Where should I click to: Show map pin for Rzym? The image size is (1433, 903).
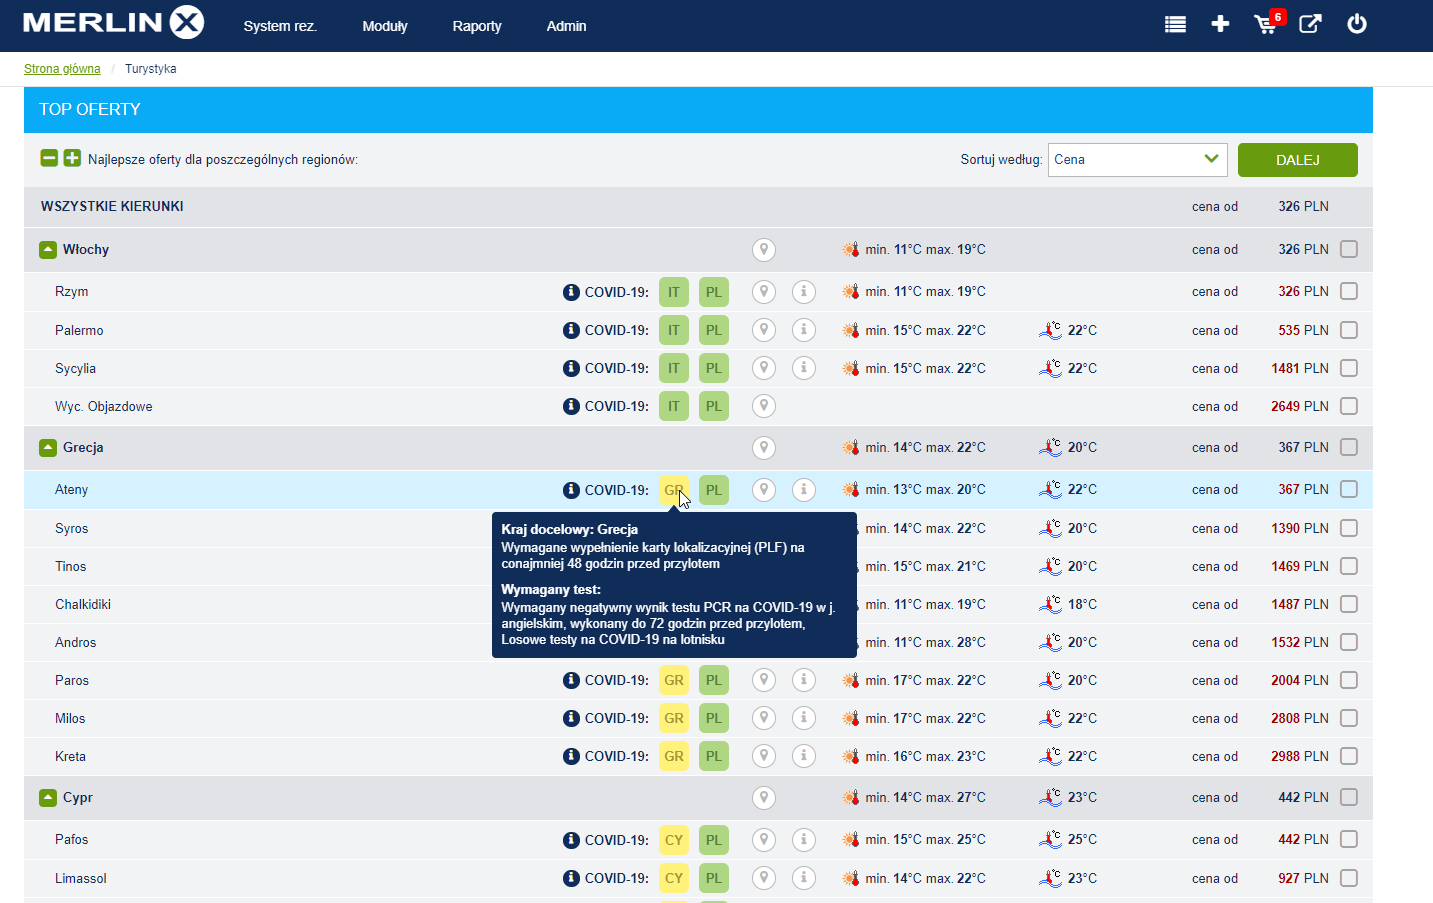pos(764,292)
